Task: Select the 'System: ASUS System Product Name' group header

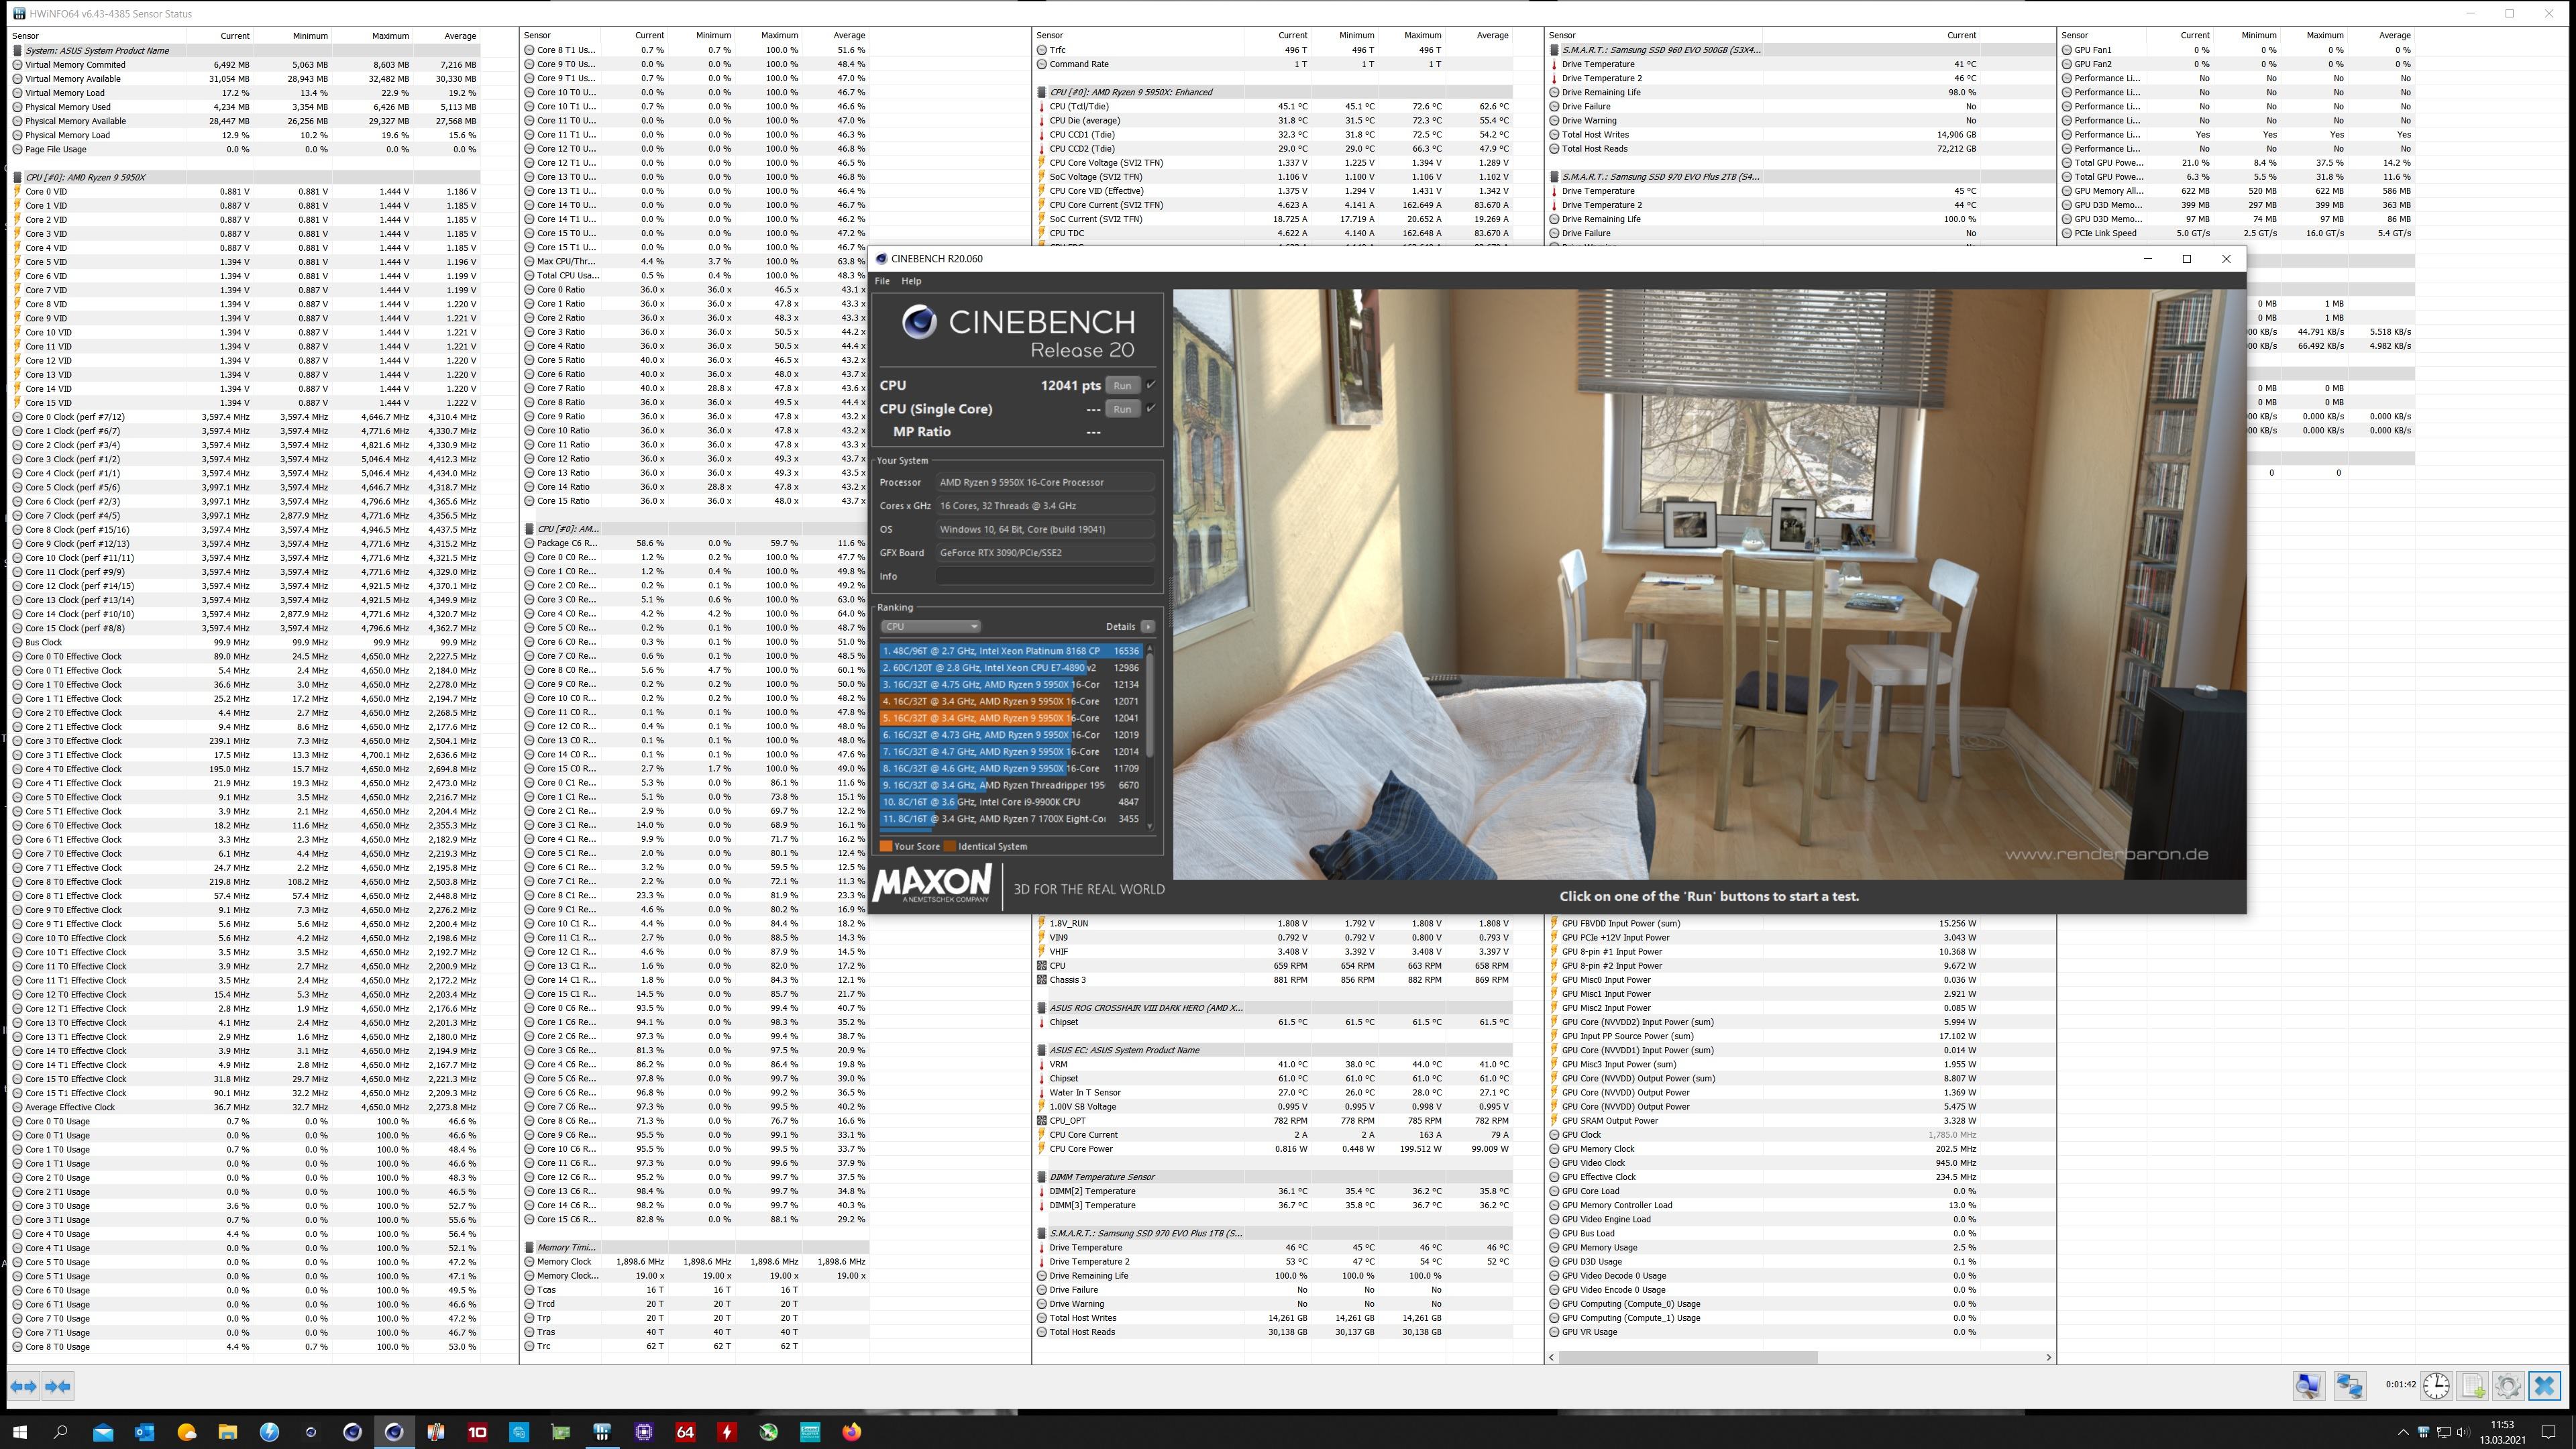Action: [245, 50]
